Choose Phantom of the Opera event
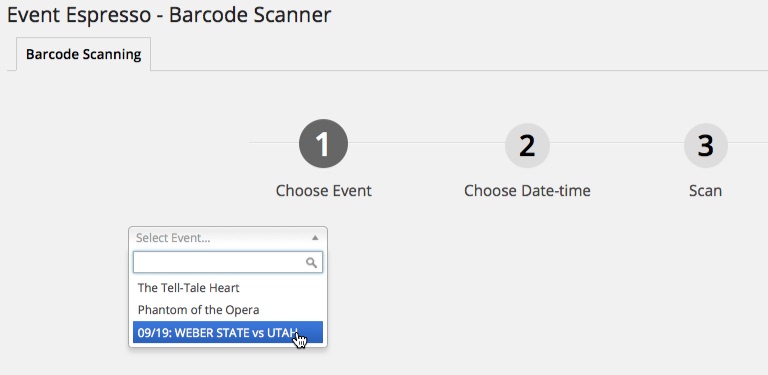Image resolution: width=768 pixels, height=375 pixels. coord(228,310)
